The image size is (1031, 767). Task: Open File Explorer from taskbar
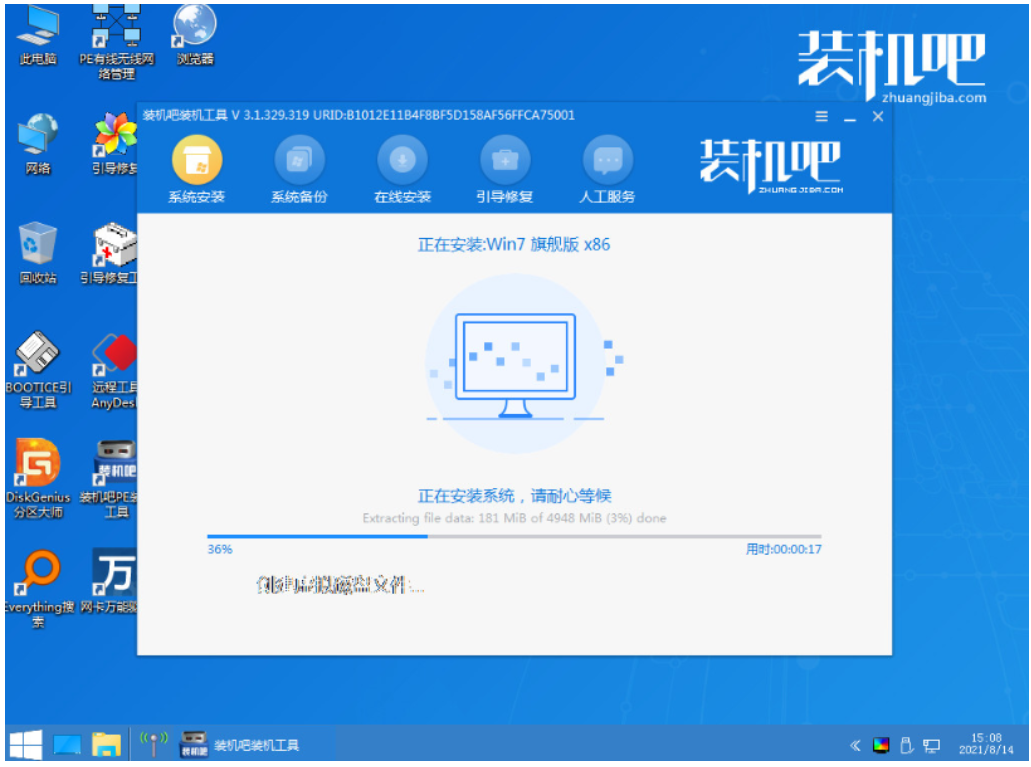[106, 745]
